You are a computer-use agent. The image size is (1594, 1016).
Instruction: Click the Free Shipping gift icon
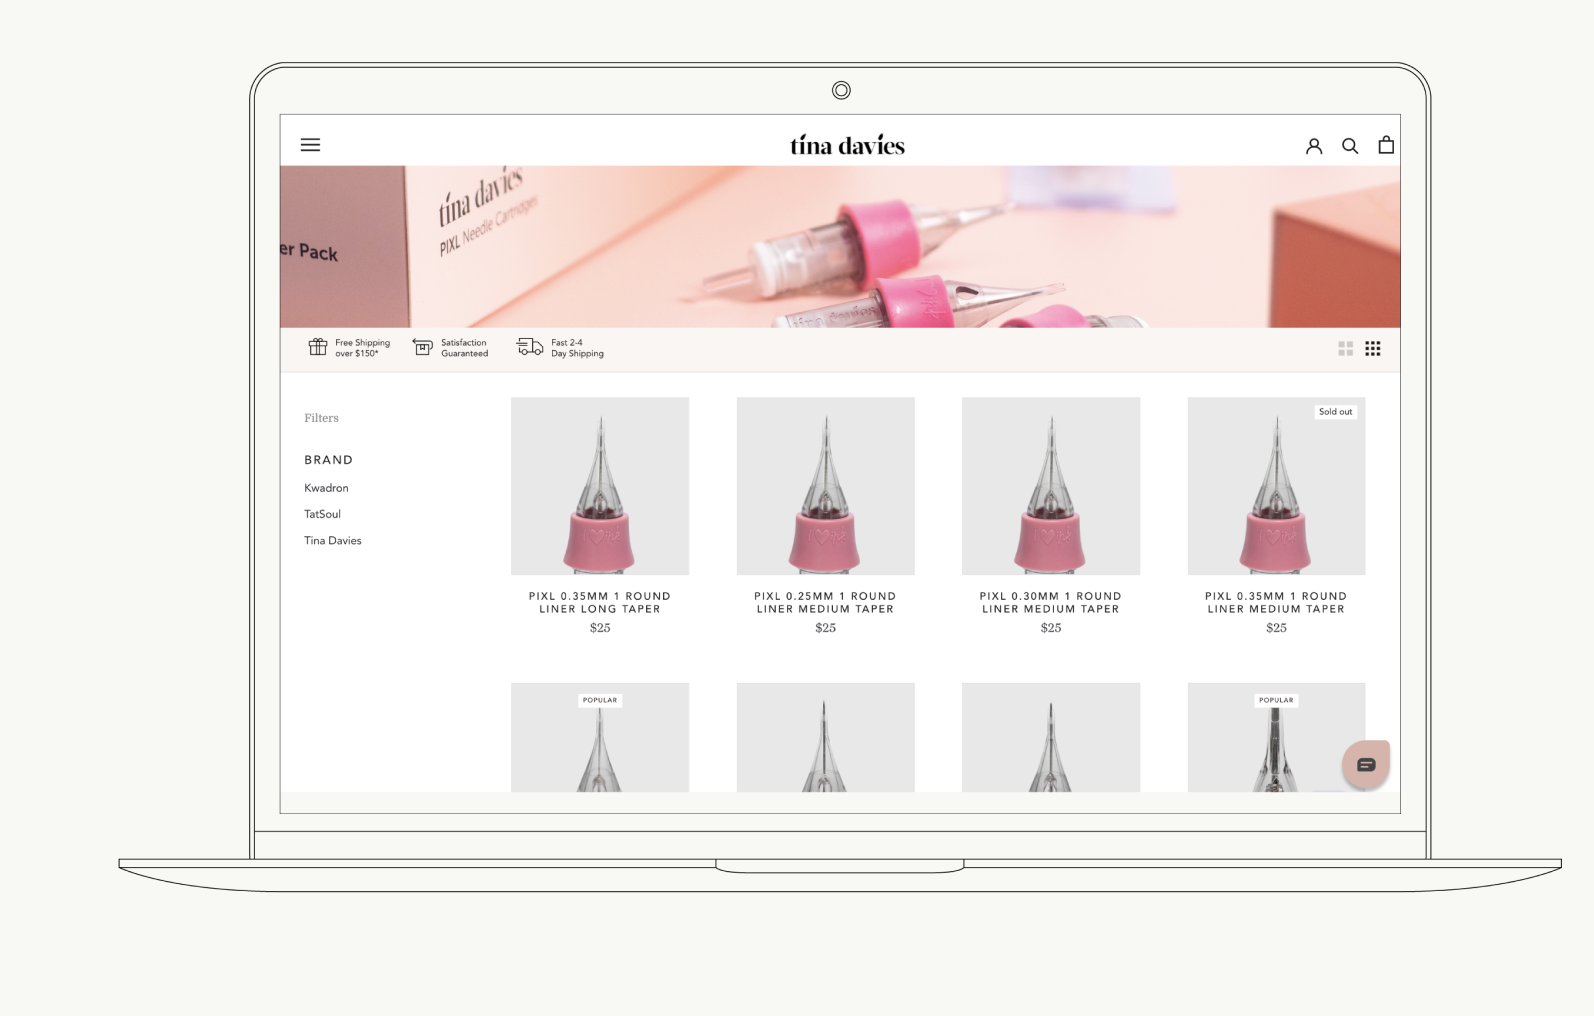(318, 347)
